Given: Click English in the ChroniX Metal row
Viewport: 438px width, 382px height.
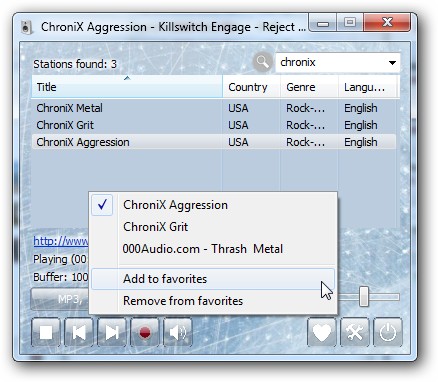Looking at the screenshot, I should click(x=361, y=108).
